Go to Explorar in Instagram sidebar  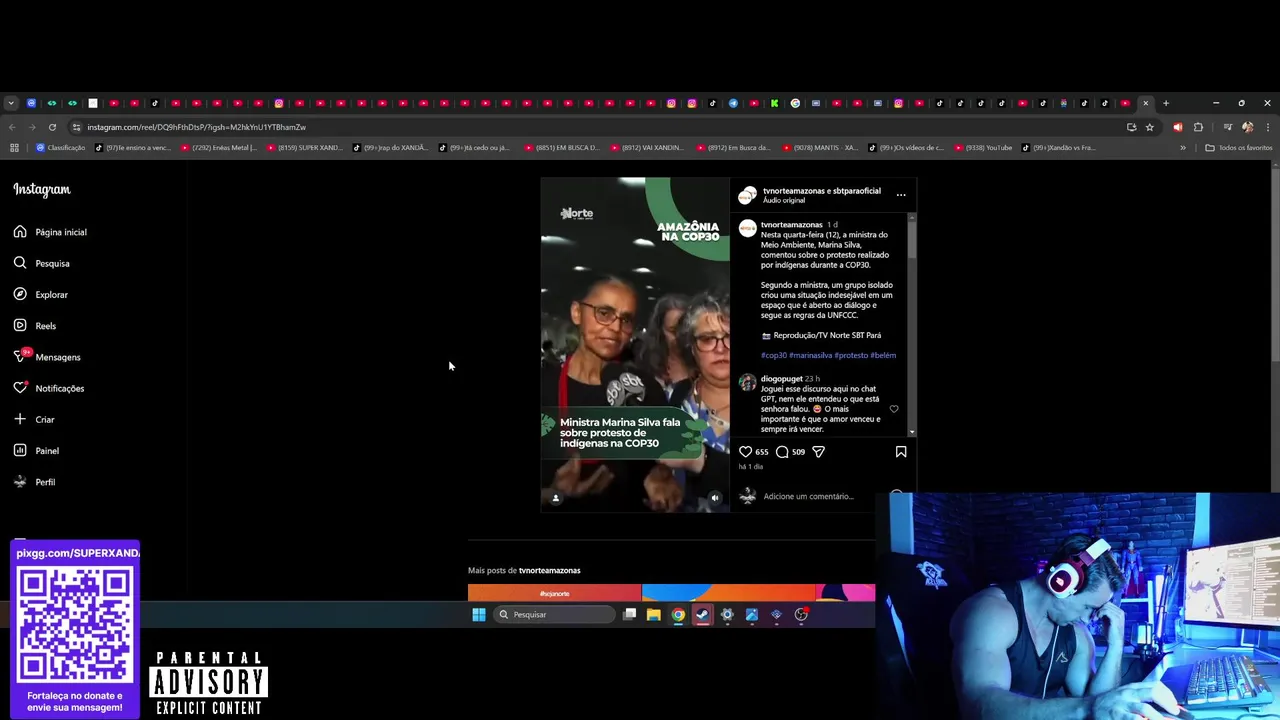pos(41,295)
